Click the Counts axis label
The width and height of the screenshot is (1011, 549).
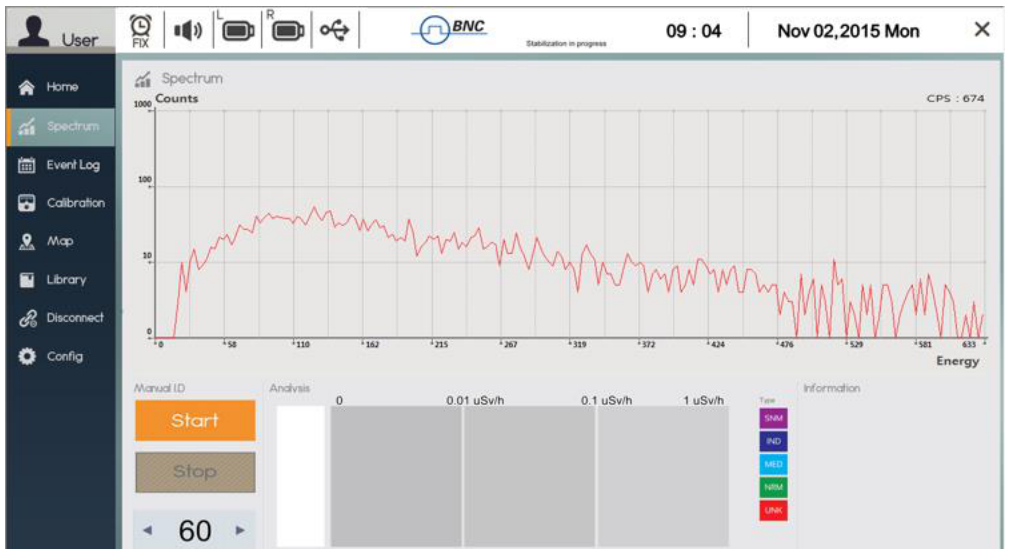tap(177, 99)
